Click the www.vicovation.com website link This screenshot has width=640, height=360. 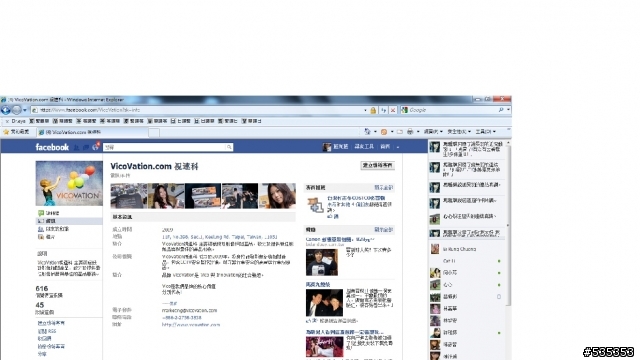[x=191, y=325]
